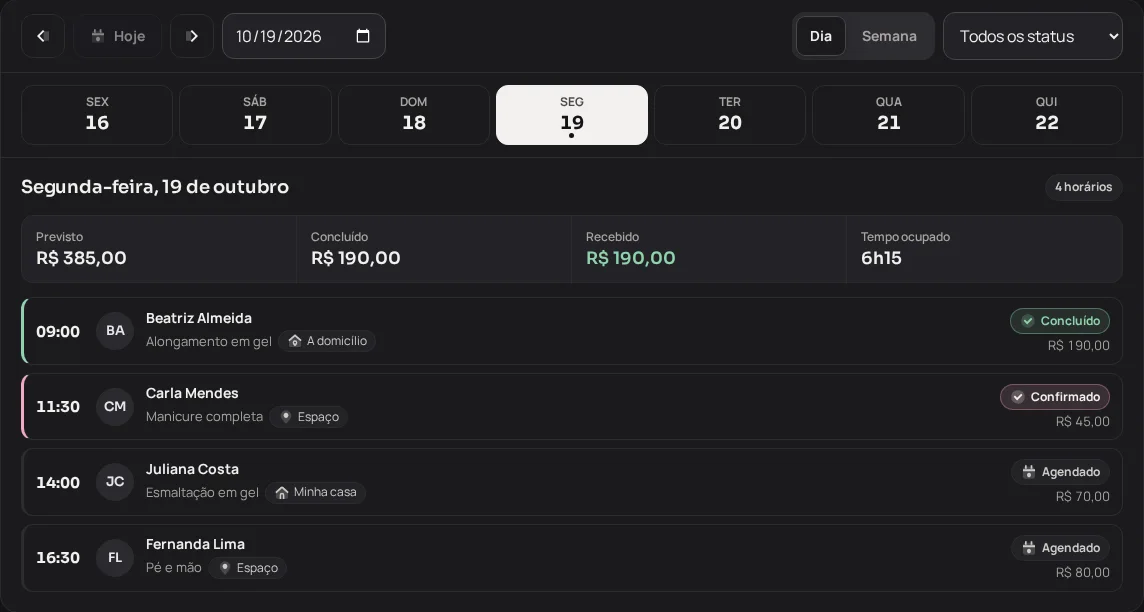The image size is (1144, 612).
Task: Switch view to Semana
Action: pyautogui.click(x=889, y=36)
